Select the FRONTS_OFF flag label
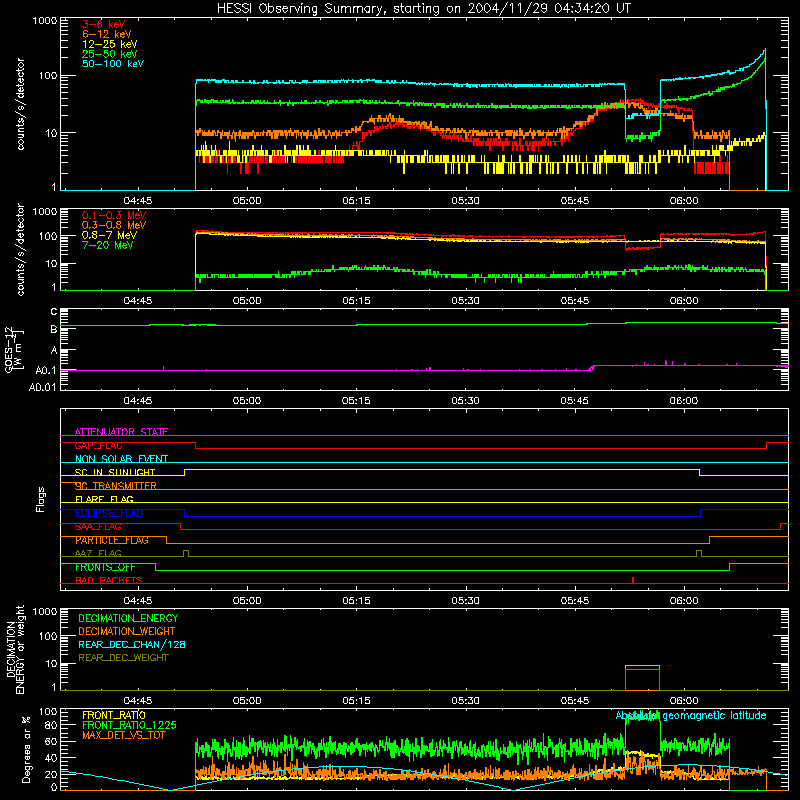Viewport: 800px width, 800px height. (105, 567)
